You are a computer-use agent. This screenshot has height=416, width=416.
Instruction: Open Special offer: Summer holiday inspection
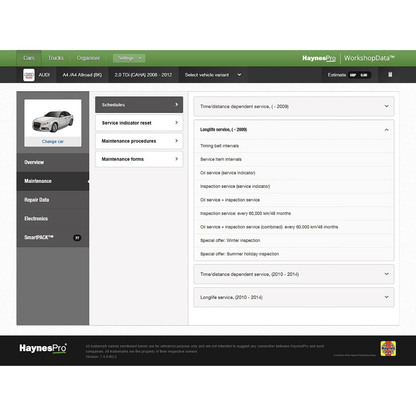tap(294, 254)
